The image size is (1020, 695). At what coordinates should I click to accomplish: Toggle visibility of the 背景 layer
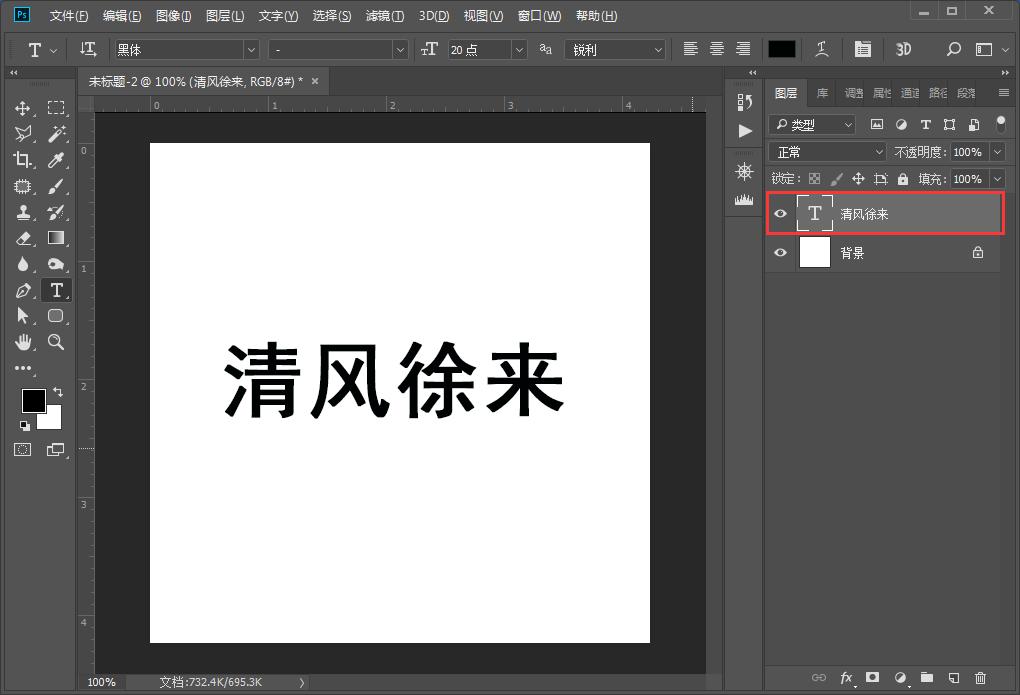tap(780, 253)
